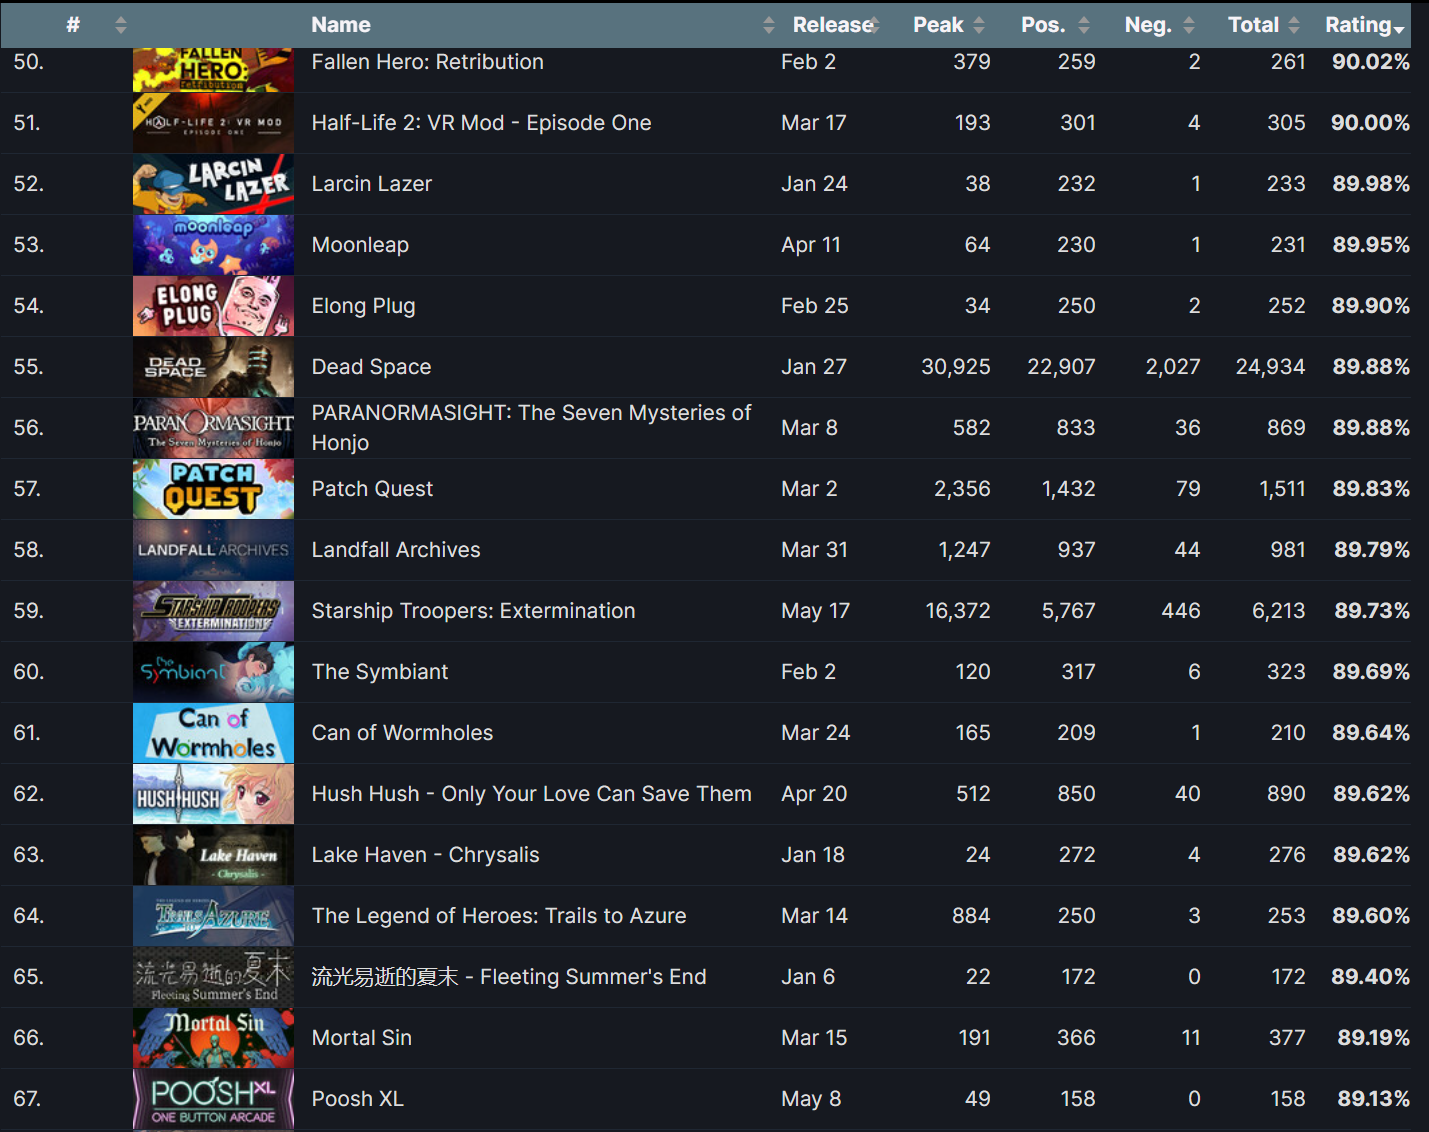Click the Larcin Lazer cover image
The width and height of the screenshot is (1429, 1132).
(213, 184)
